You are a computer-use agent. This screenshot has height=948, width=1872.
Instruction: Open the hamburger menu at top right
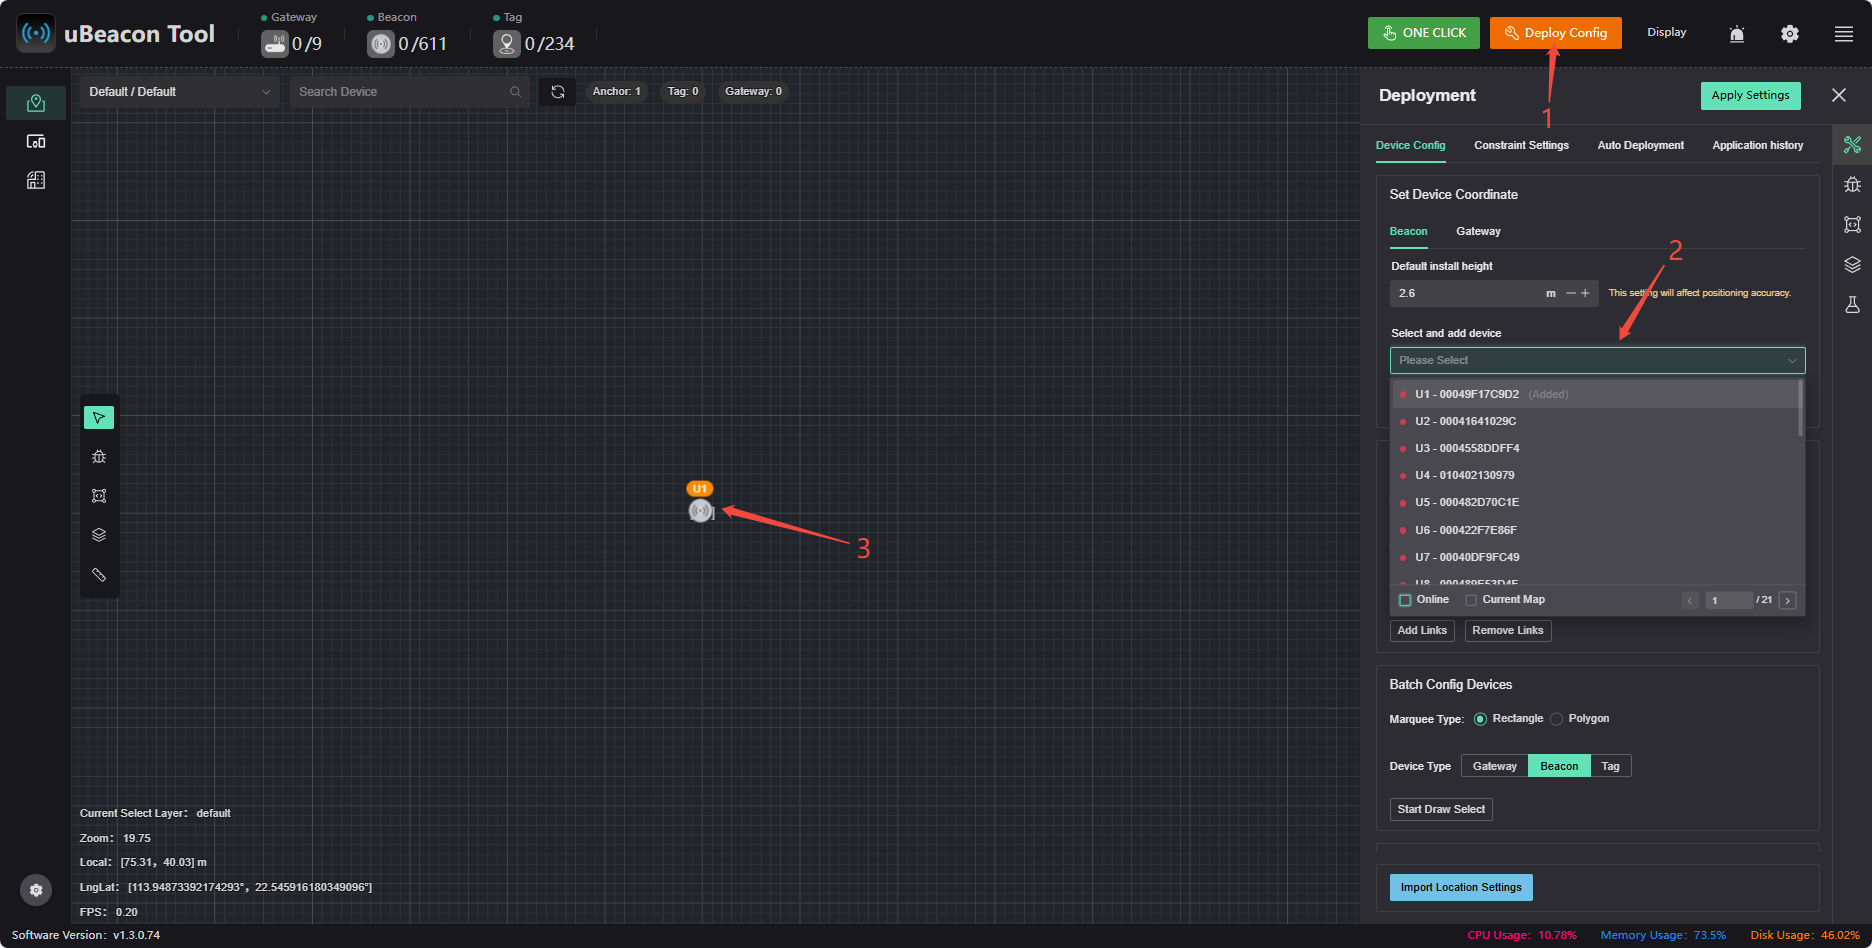point(1844,34)
